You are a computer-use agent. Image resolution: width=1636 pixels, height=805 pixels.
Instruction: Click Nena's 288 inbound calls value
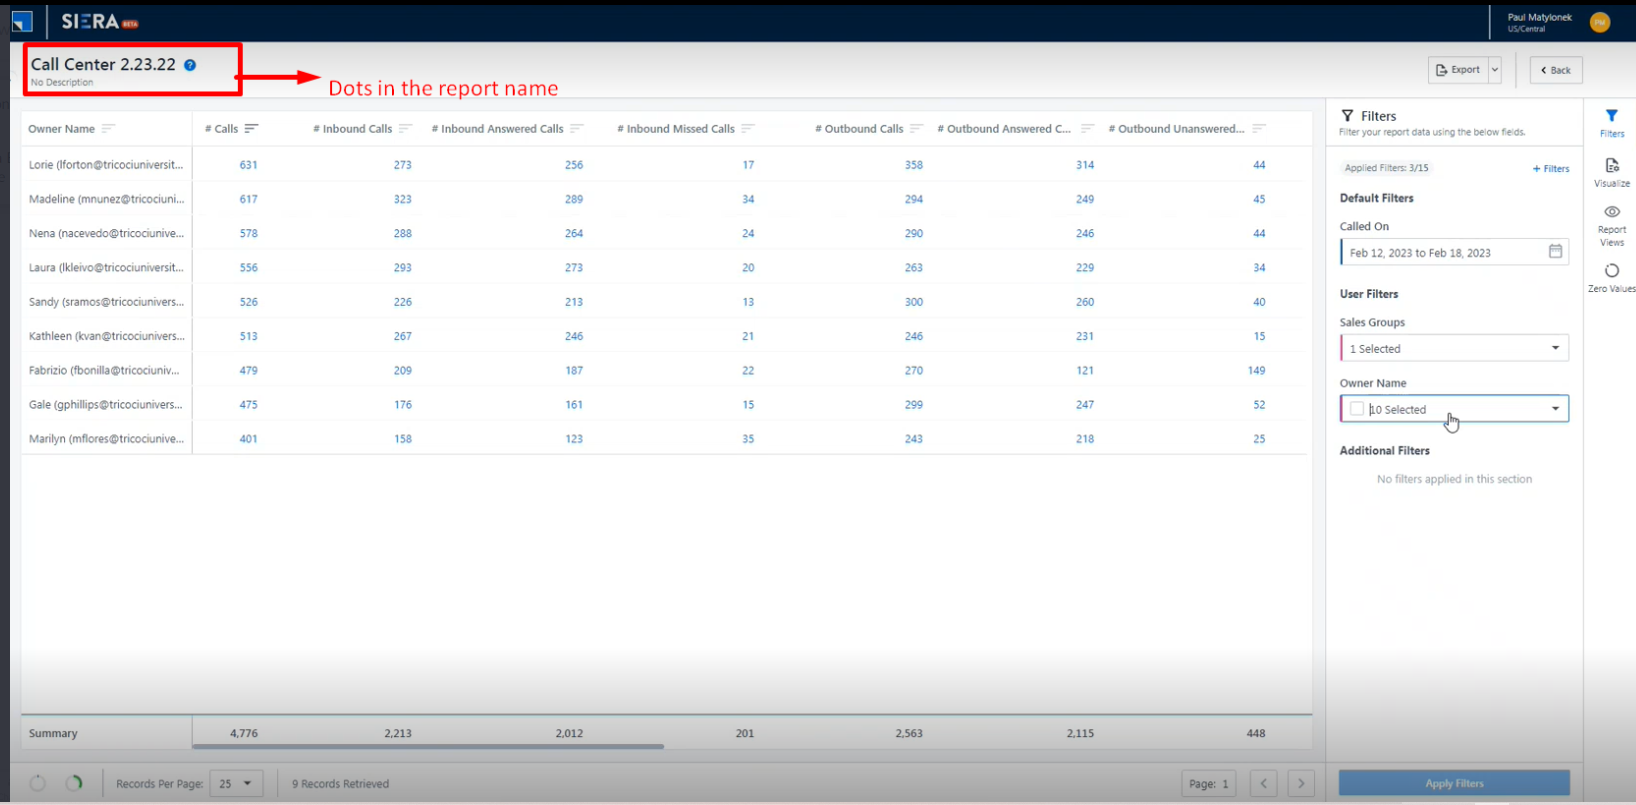click(x=403, y=233)
